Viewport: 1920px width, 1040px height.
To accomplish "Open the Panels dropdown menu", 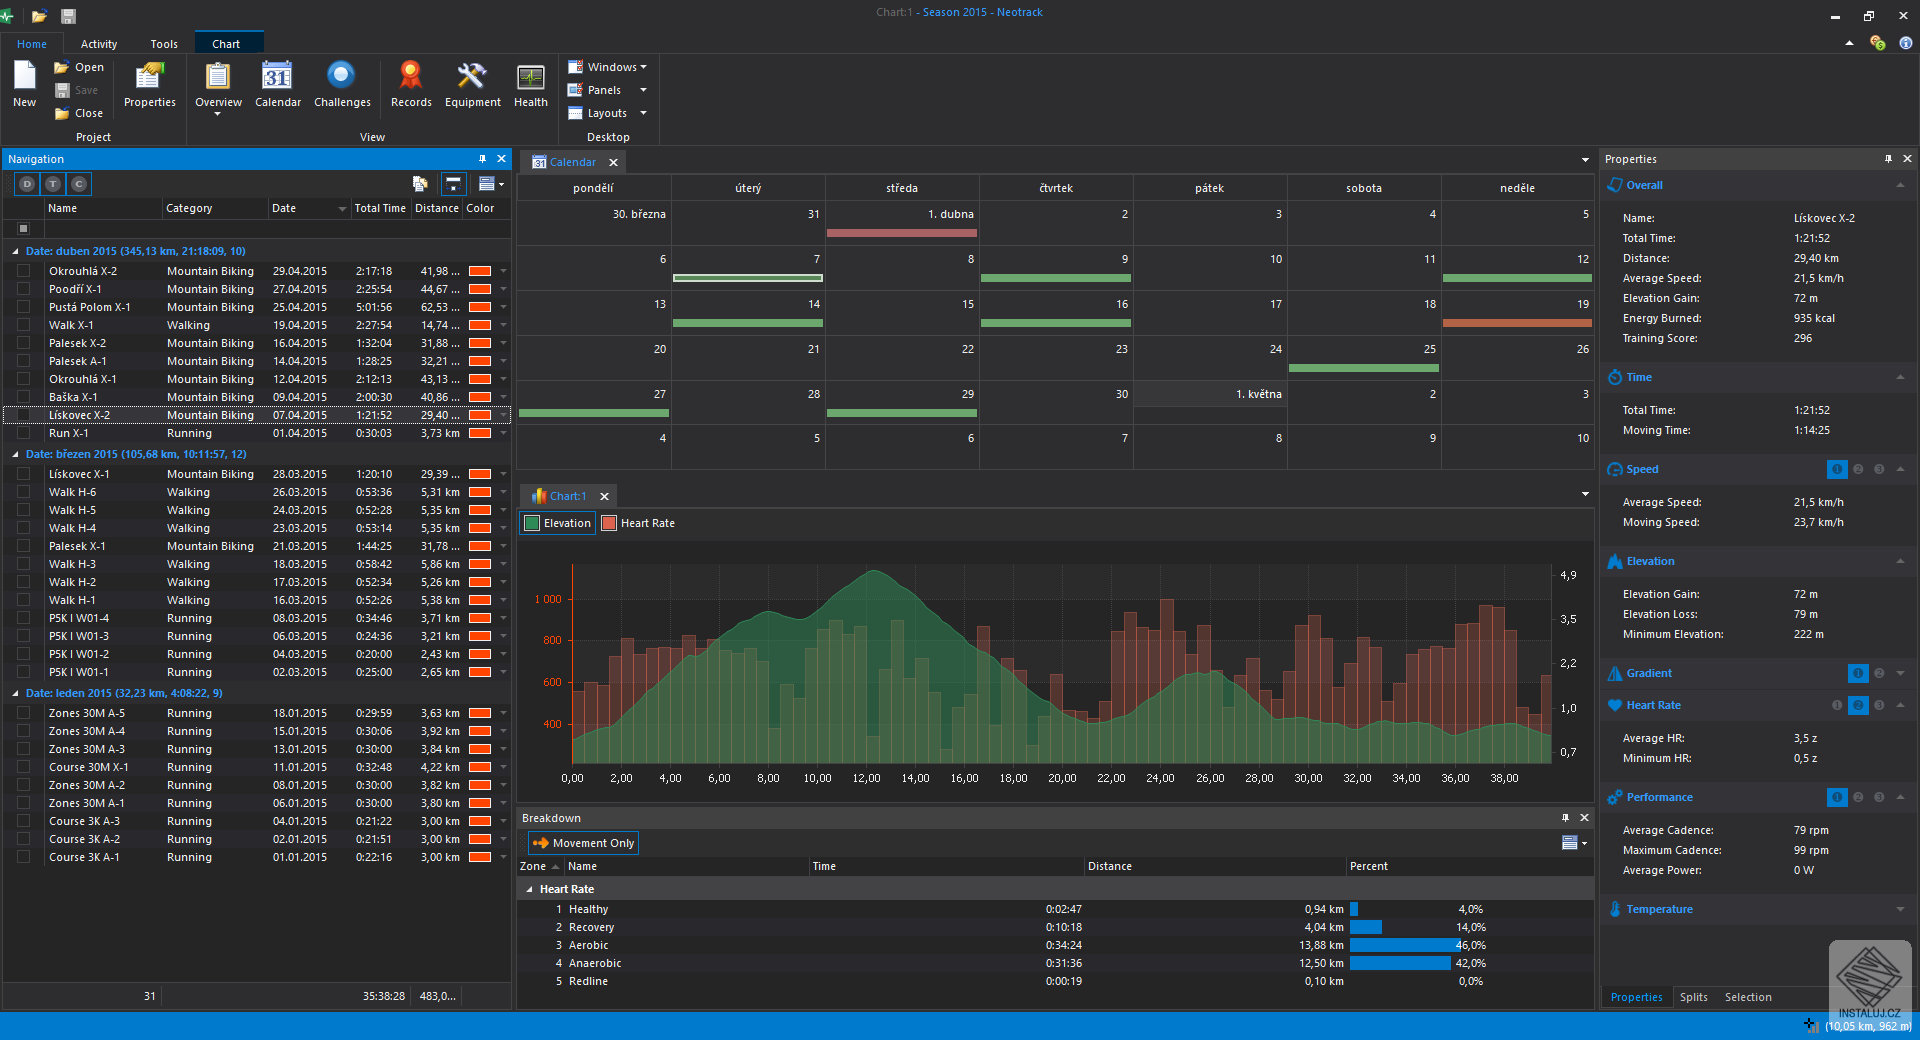I will (x=608, y=90).
